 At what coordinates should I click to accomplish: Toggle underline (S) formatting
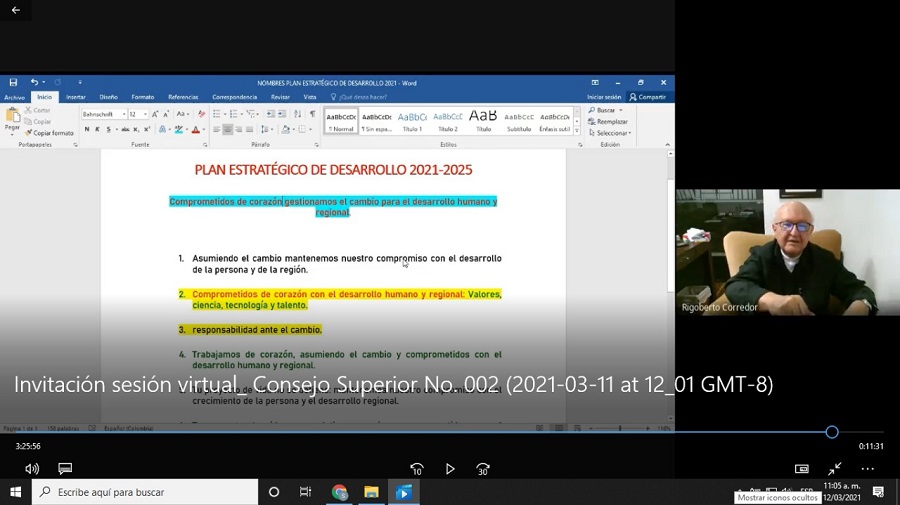(108, 130)
